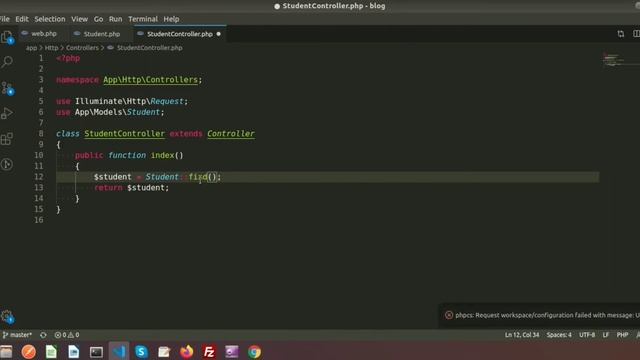
Task: Click the 'index' function name
Action: tap(162, 155)
